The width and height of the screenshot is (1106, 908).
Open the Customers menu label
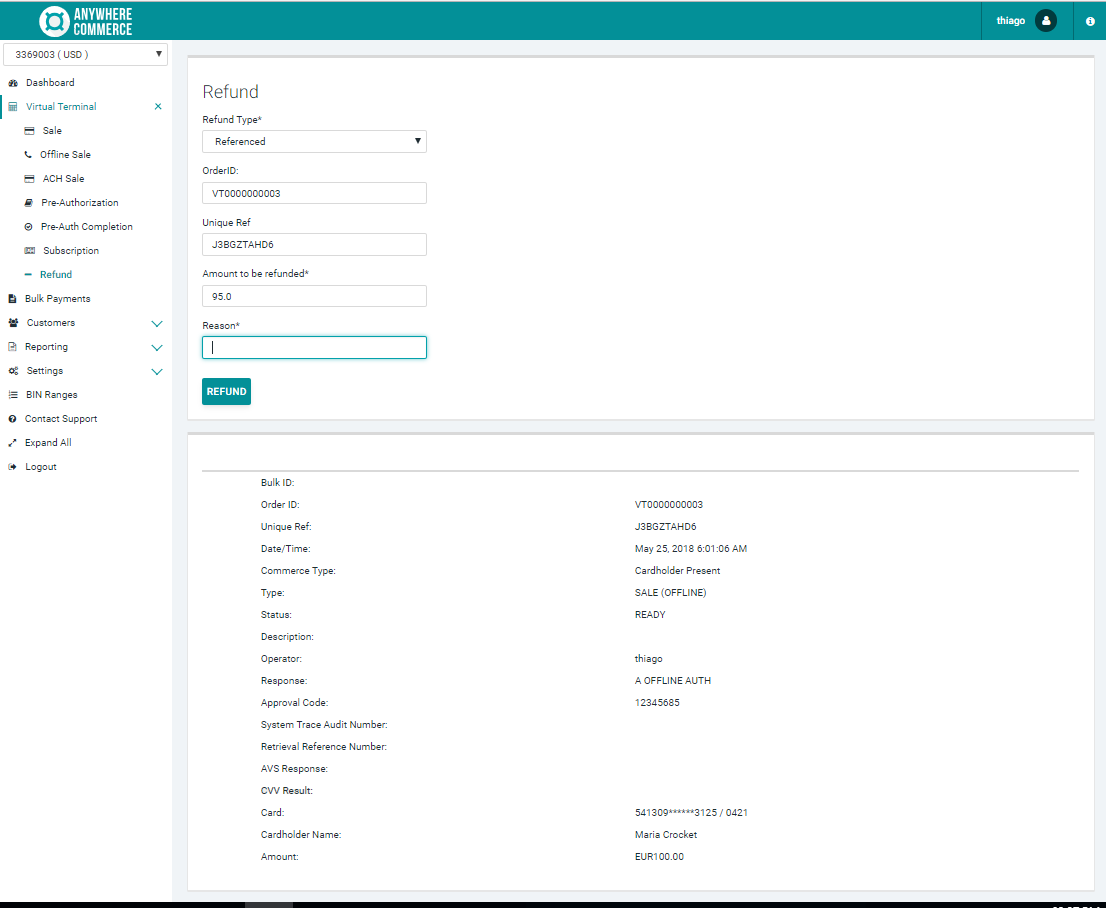(51, 322)
